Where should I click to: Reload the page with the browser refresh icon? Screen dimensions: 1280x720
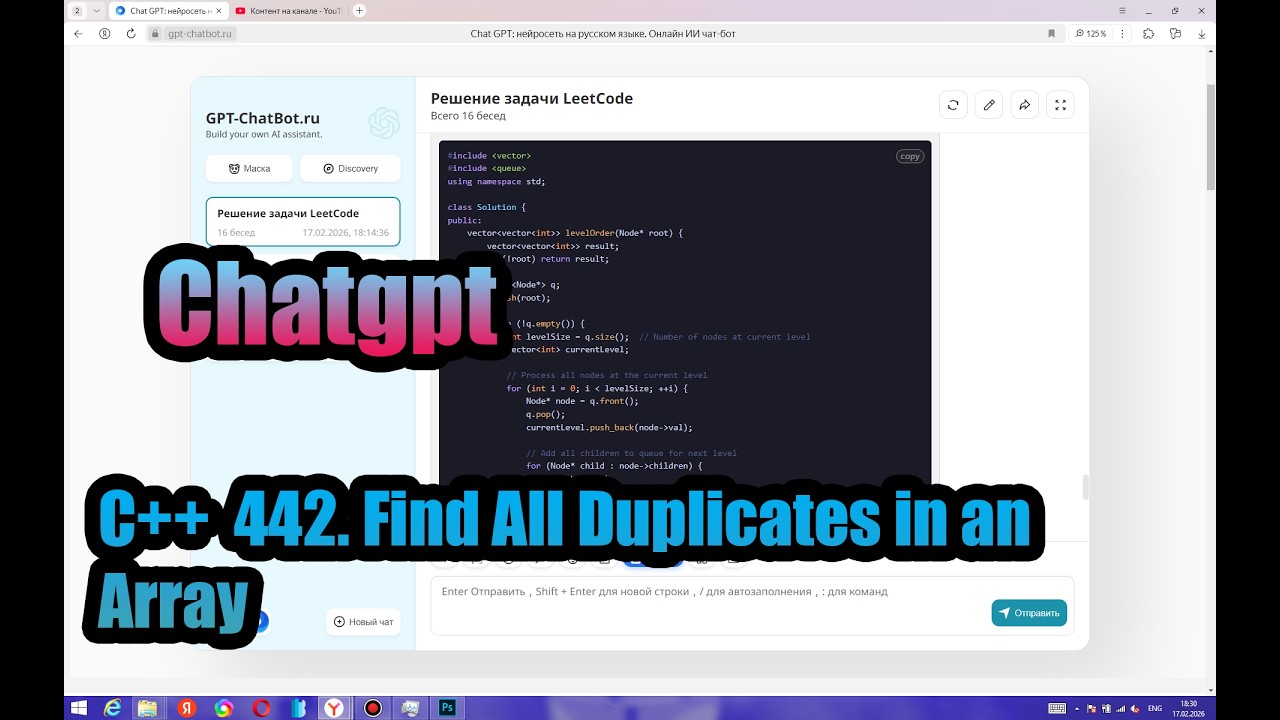[131, 33]
